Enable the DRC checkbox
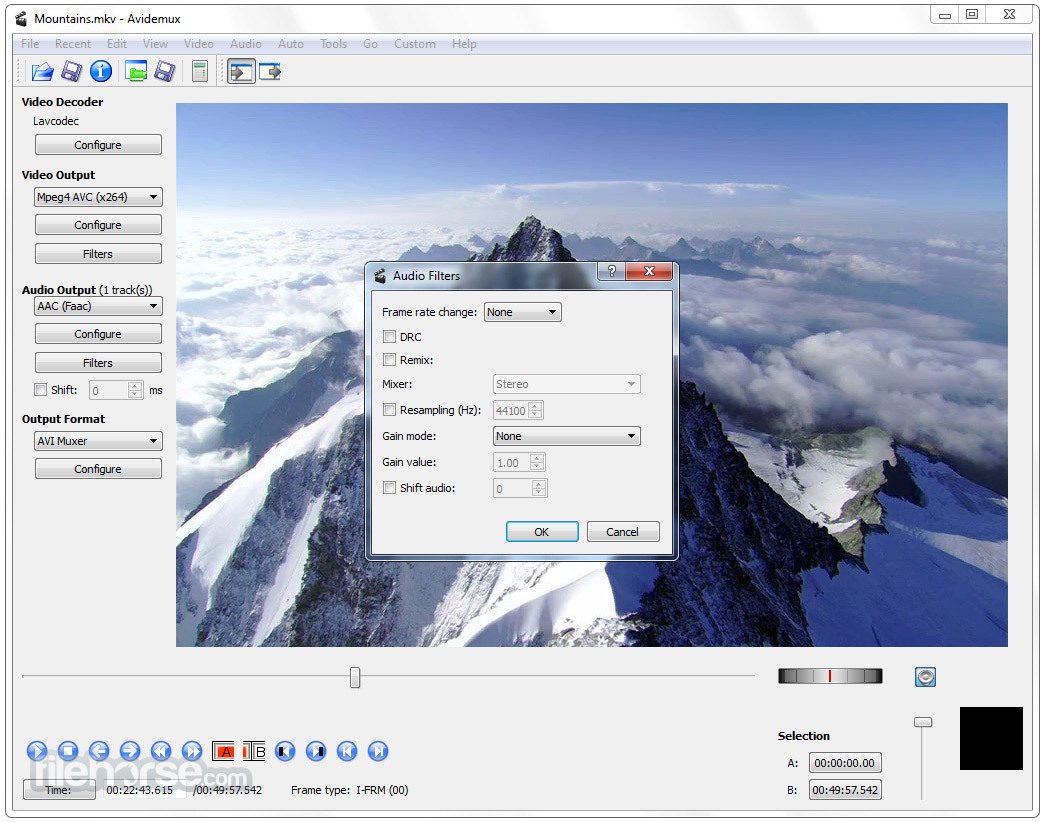The width and height of the screenshot is (1045, 822). (x=389, y=337)
